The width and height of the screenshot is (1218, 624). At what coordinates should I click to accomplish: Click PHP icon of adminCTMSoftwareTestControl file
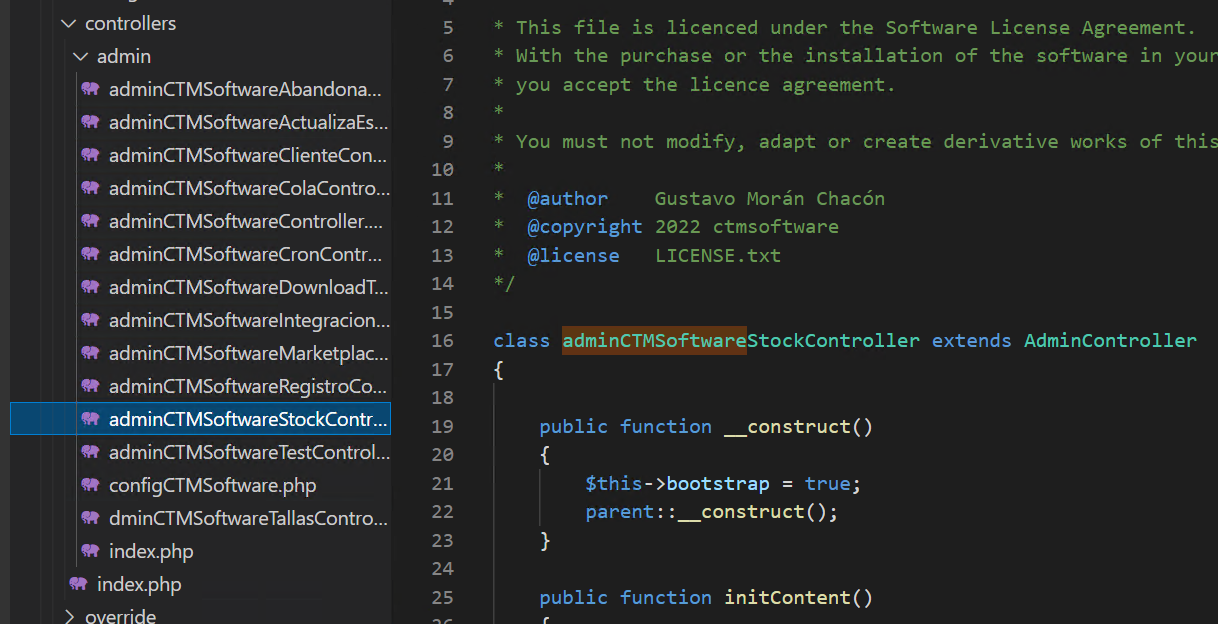point(91,452)
